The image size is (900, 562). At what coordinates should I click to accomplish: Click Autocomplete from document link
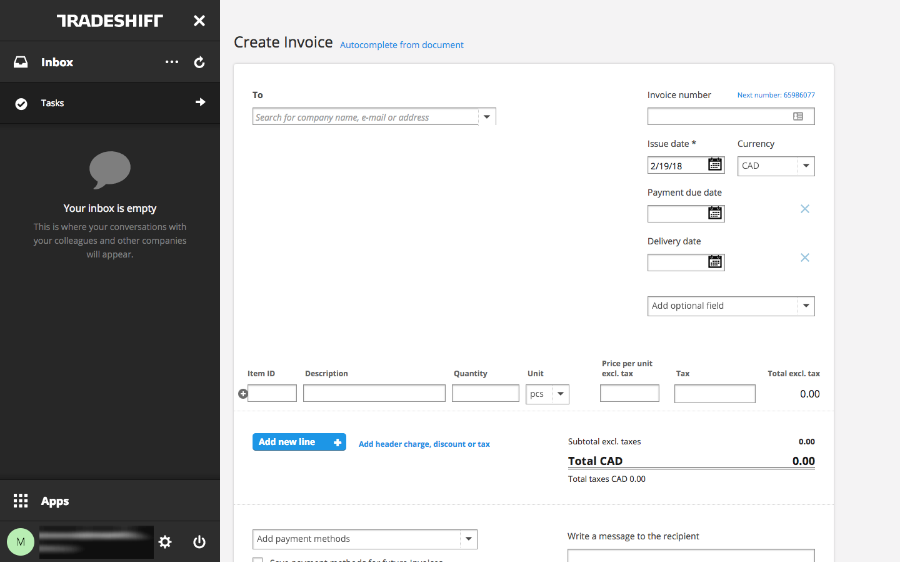click(402, 45)
